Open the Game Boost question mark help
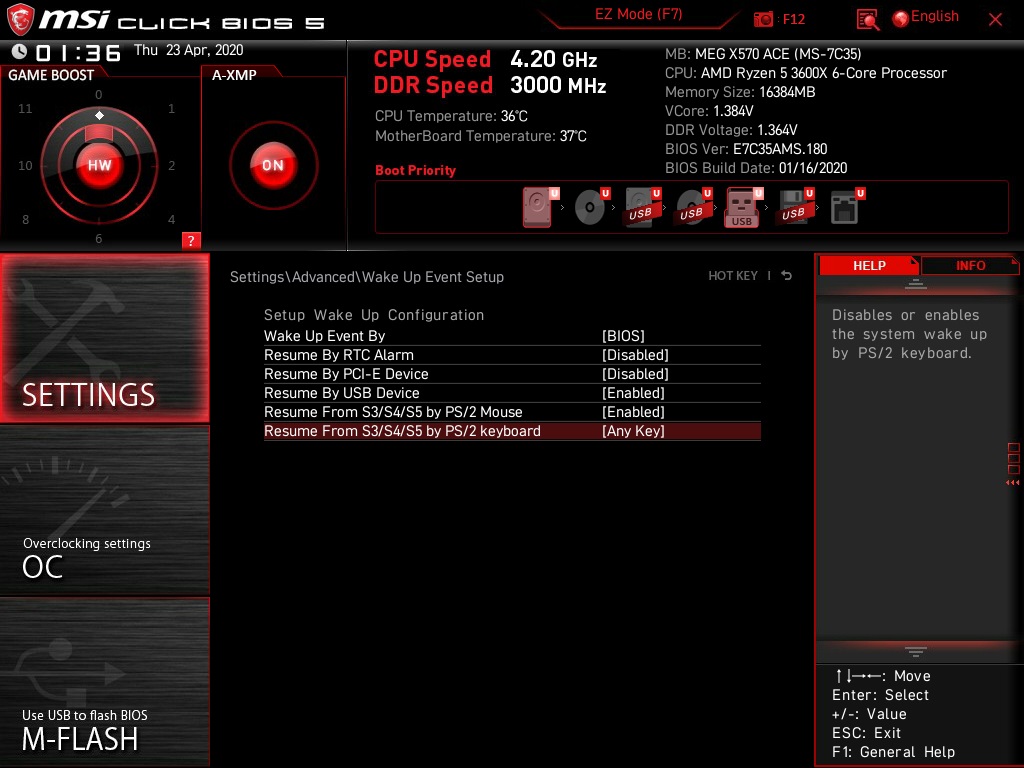Screen dimensions: 1024x768 (x=191, y=240)
